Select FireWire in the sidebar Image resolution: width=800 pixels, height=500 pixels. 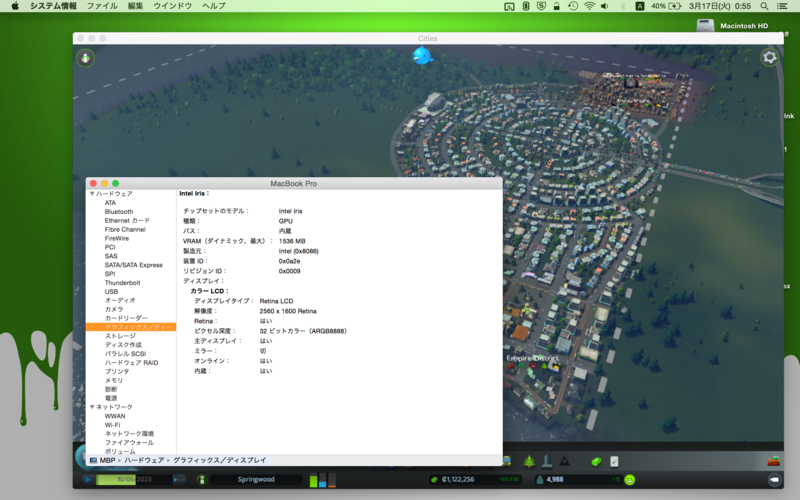[117, 238]
